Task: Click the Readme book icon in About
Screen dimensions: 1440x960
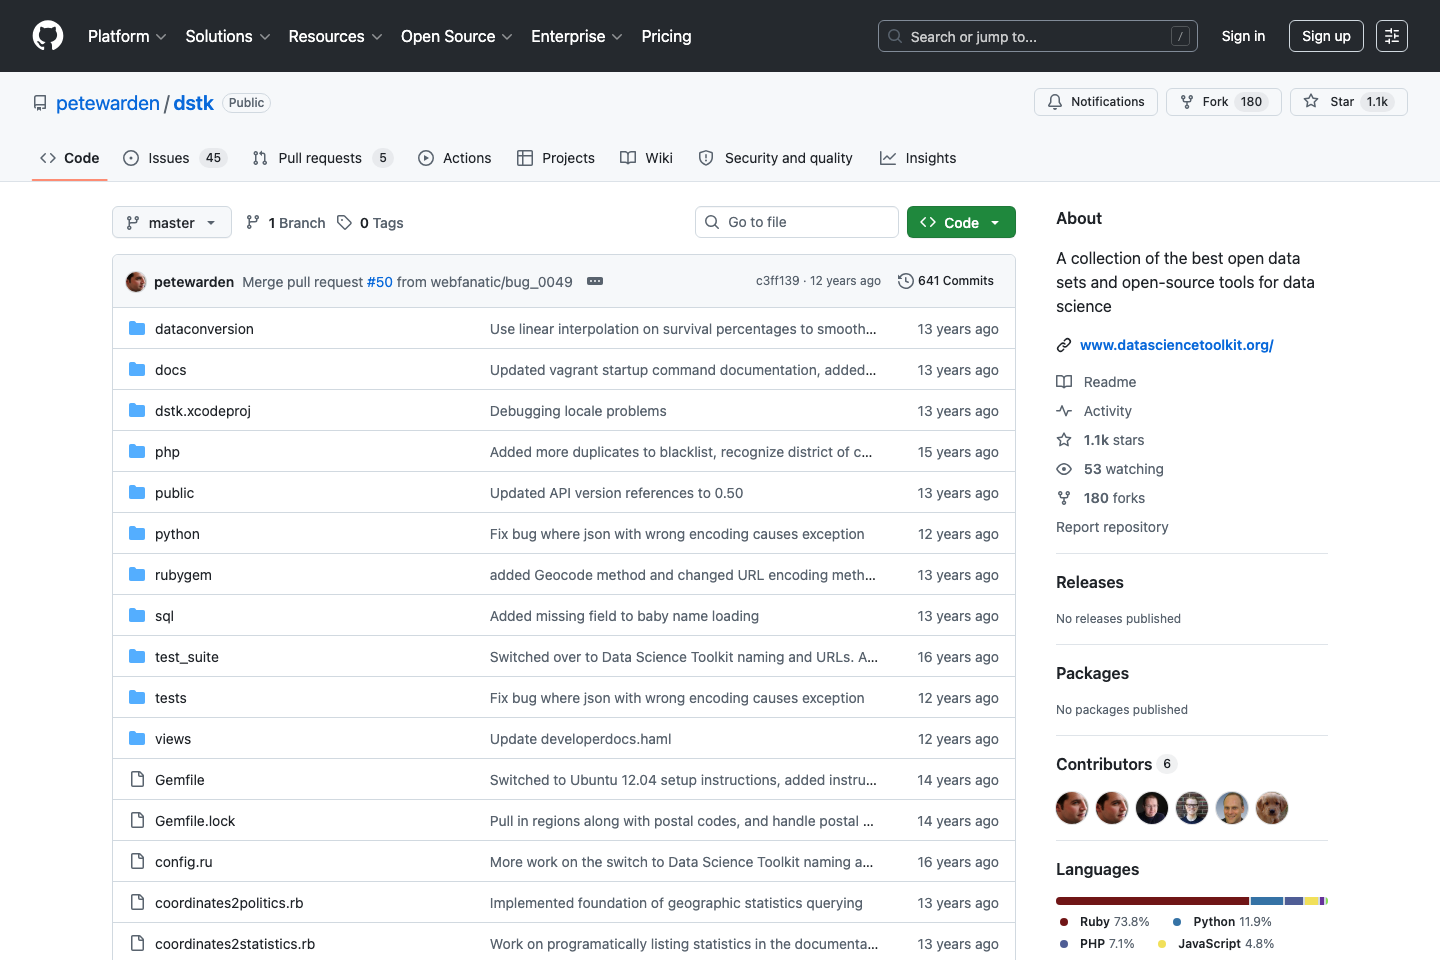Action: (1064, 381)
